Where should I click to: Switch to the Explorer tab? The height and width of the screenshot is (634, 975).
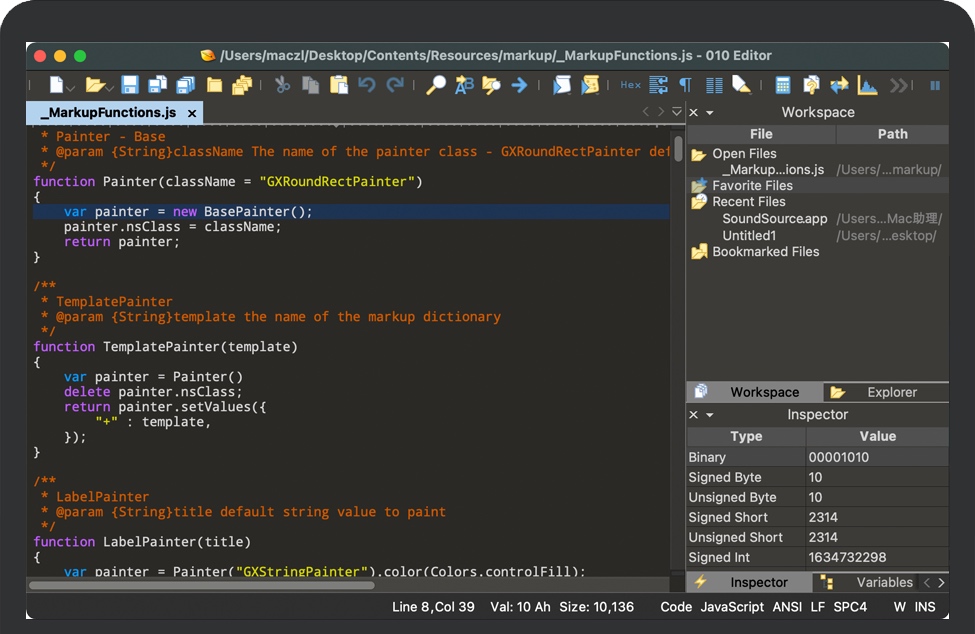pyautogui.click(x=883, y=392)
